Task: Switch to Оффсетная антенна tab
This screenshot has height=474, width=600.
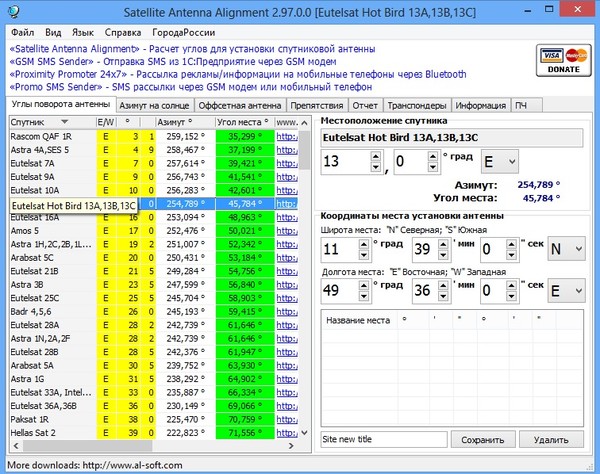Action: pyautogui.click(x=240, y=106)
